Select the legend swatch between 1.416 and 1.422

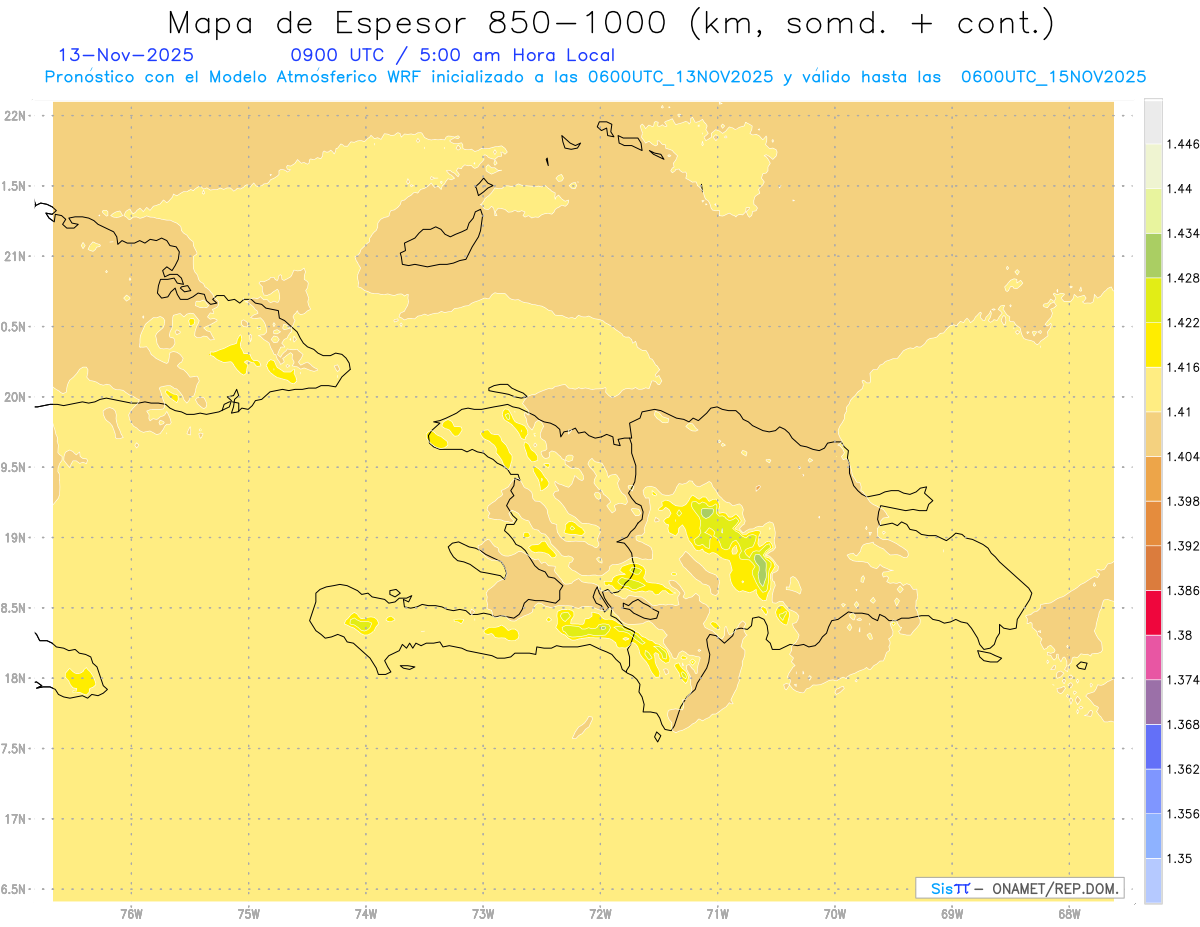pos(1153,345)
